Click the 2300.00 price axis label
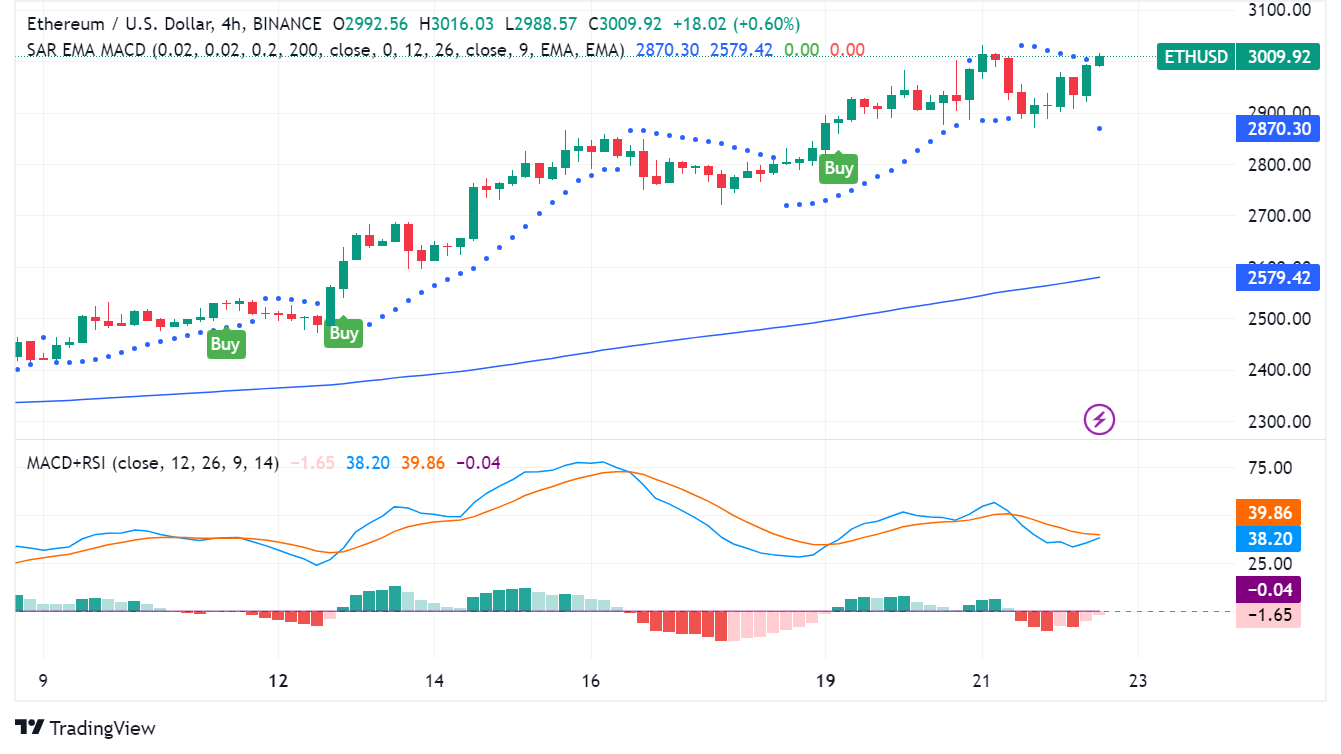This screenshot has height=754, width=1341. (1279, 421)
